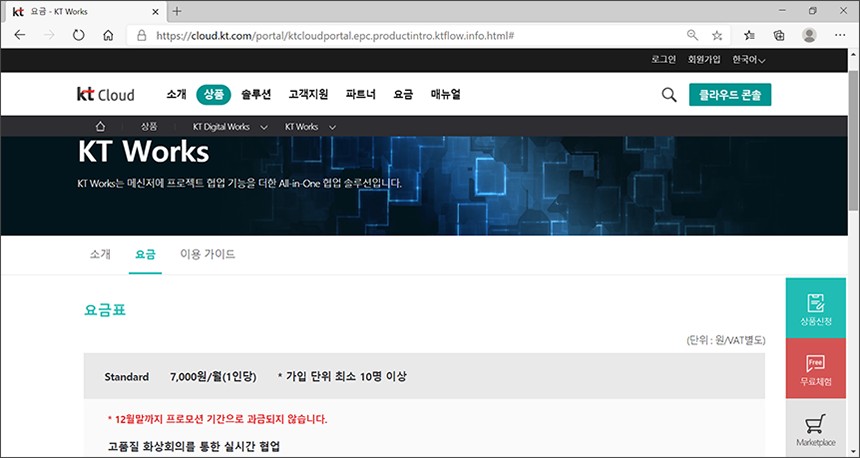Open the 상품 top navigation menu
The width and height of the screenshot is (860, 458).
213,94
